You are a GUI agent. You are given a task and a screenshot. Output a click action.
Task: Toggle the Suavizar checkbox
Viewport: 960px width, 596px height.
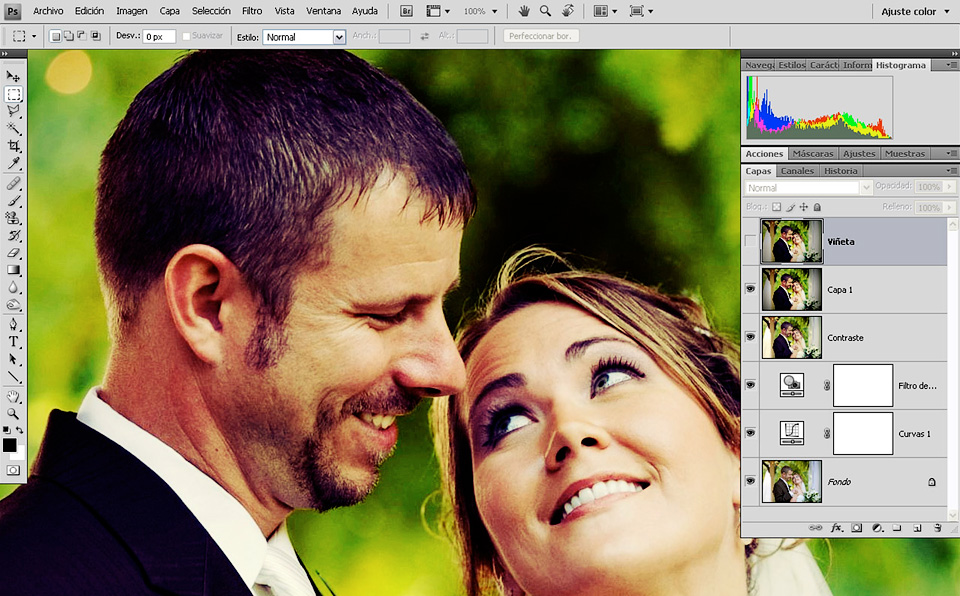[186, 37]
